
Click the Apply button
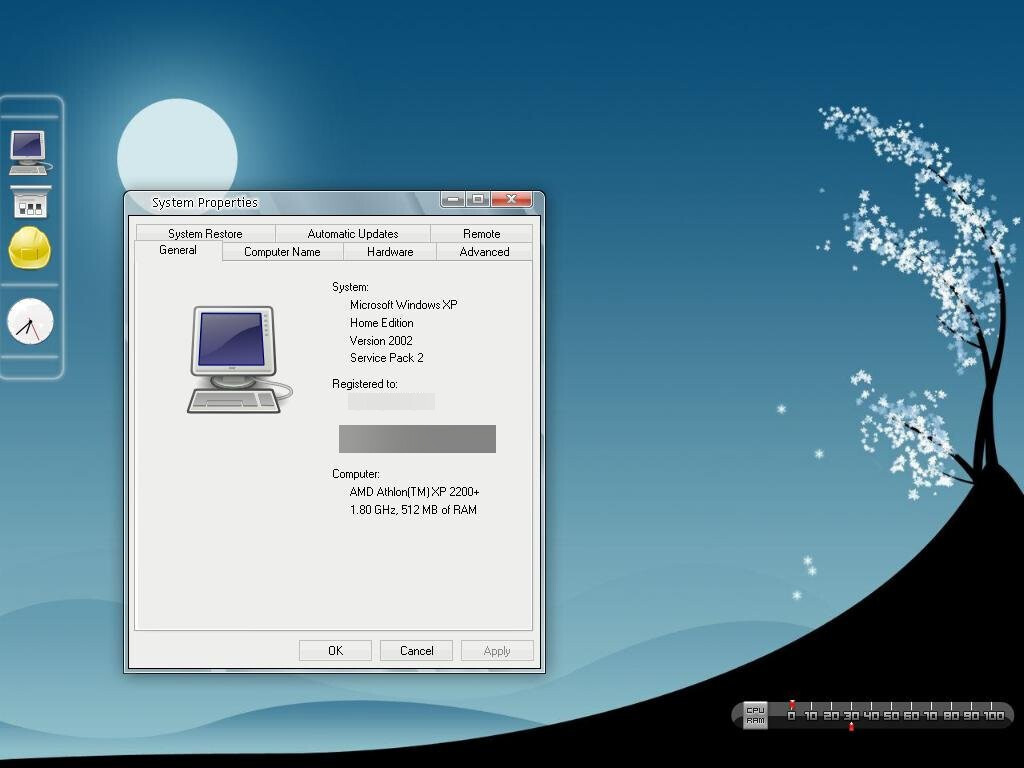tap(497, 650)
